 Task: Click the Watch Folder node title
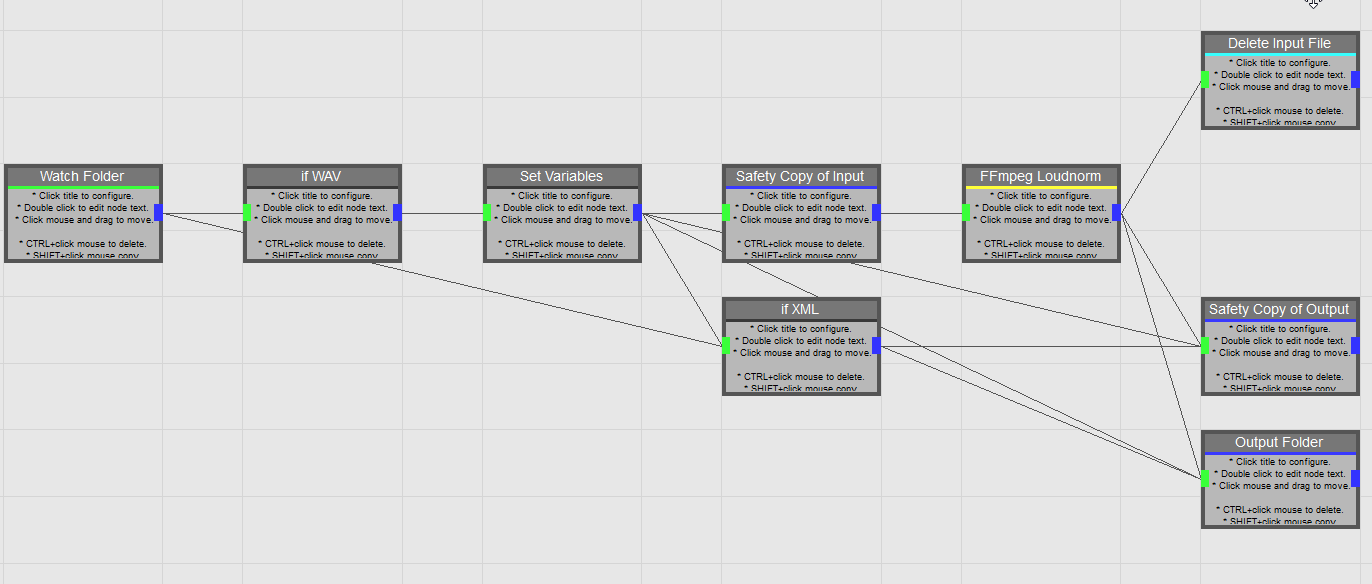tap(82, 176)
